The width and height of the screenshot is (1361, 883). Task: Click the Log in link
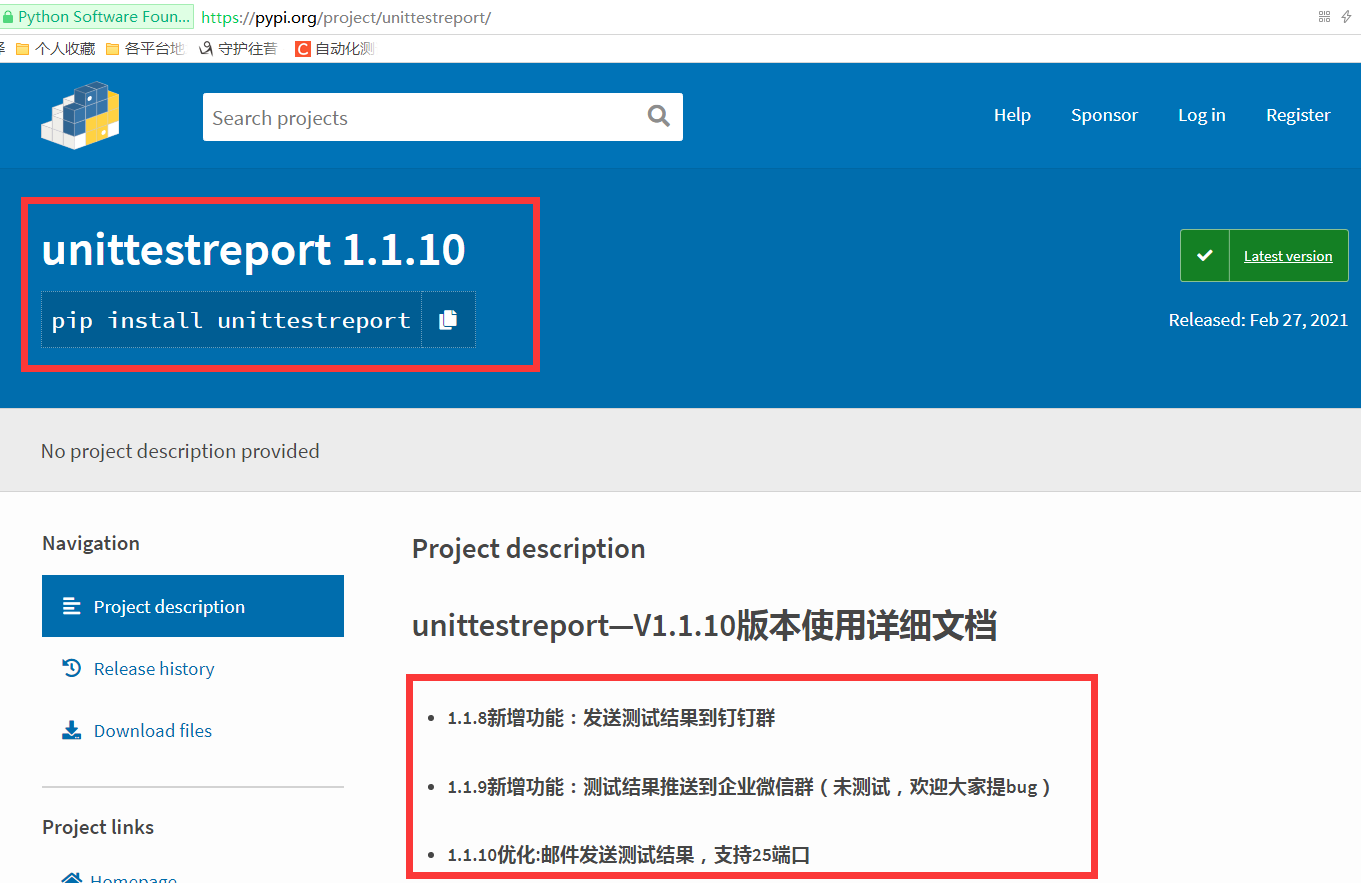(1201, 115)
